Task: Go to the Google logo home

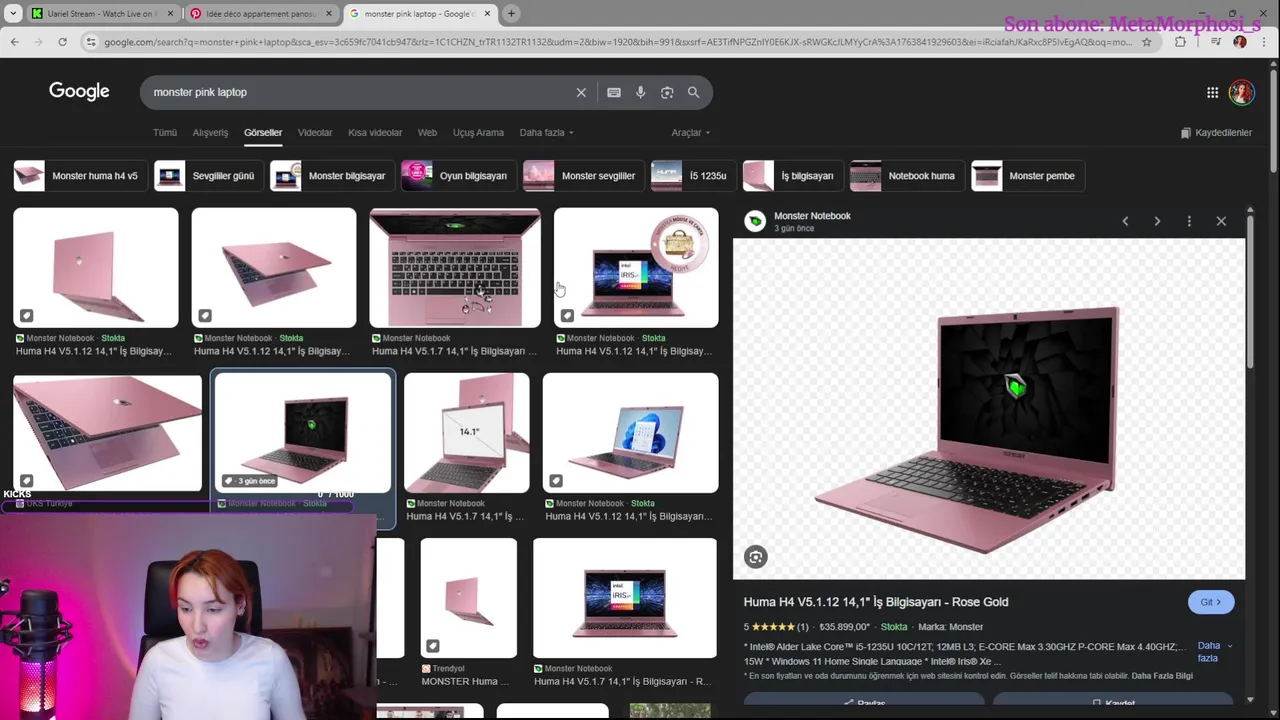Action: coord(79,91)
